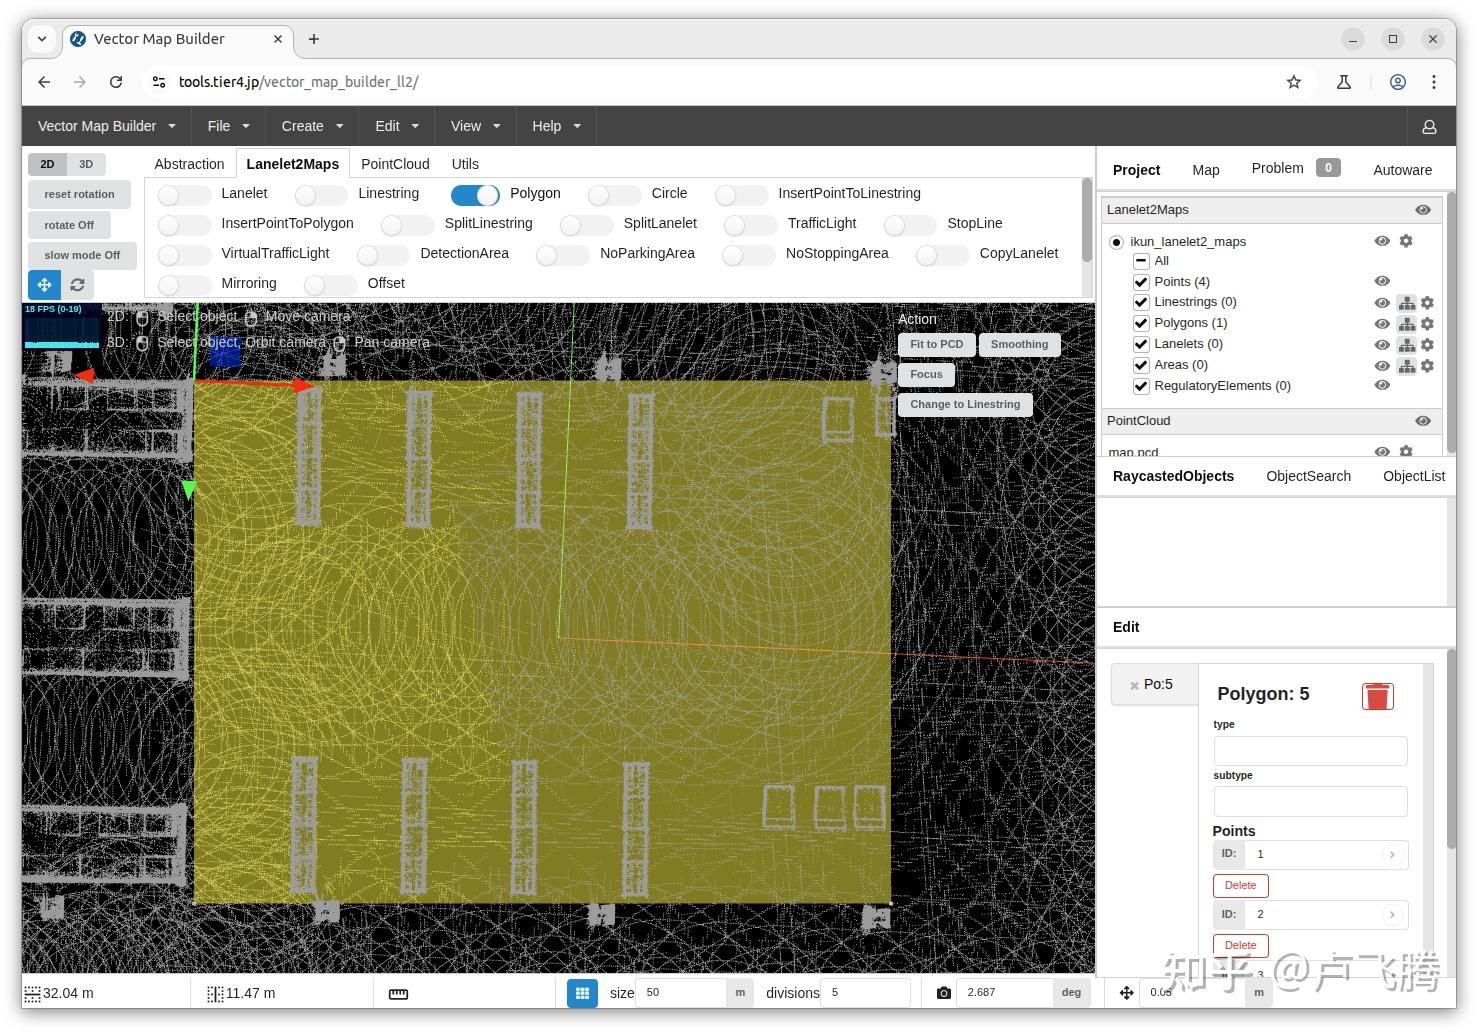Hide Lanelets layer with eye icon
Viewport: 1478px width, 1033px height.
click(x=1382, y=345)
